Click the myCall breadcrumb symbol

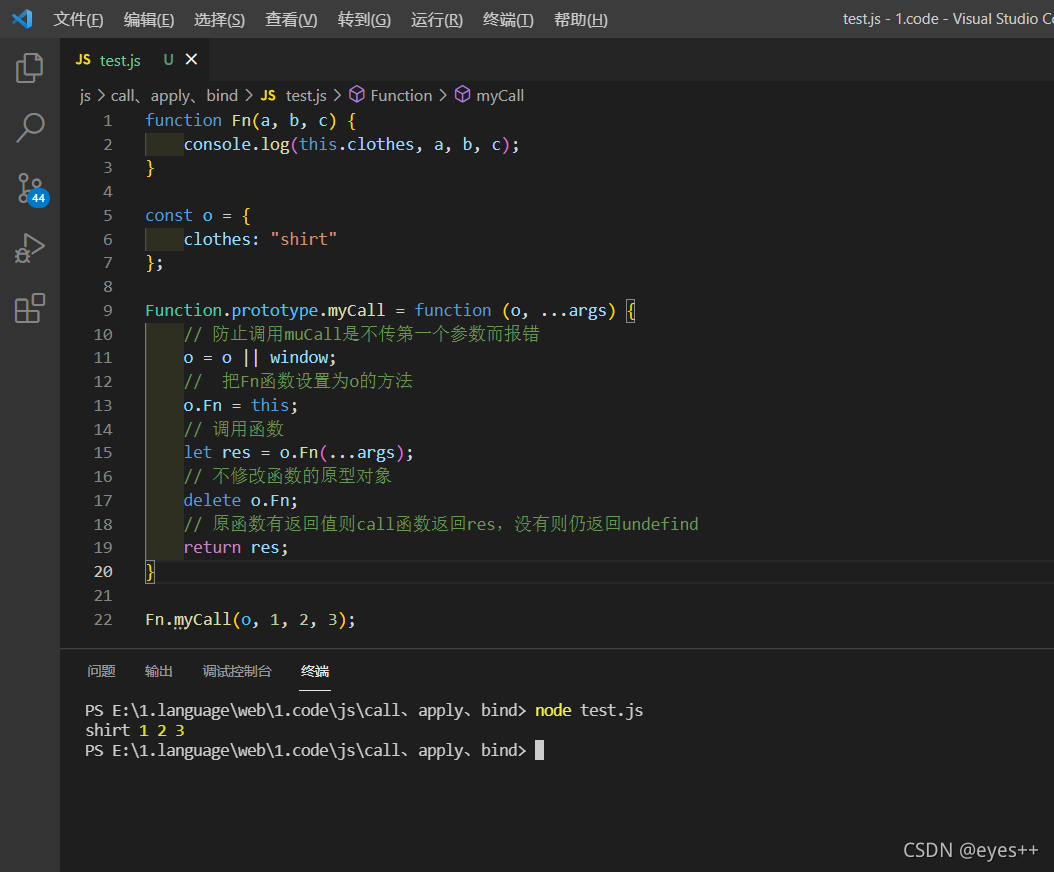click(x=489, y=95)
